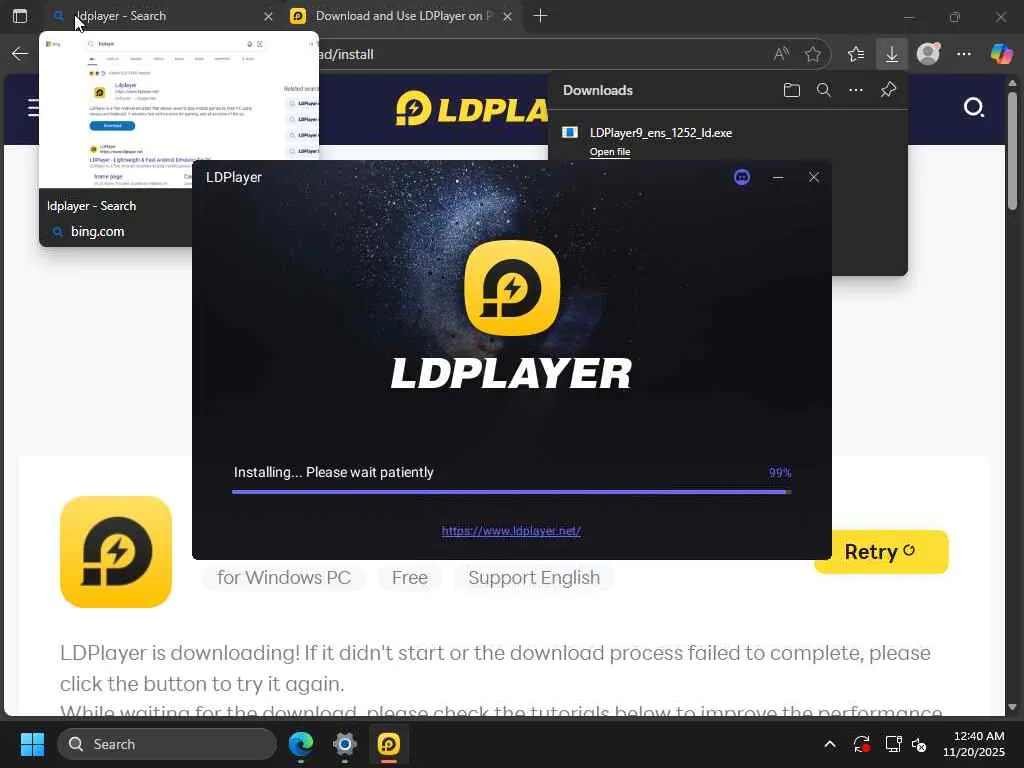Click the taskbar Search box
This screenshot has height=768, width=1024.
pos(167,744)
